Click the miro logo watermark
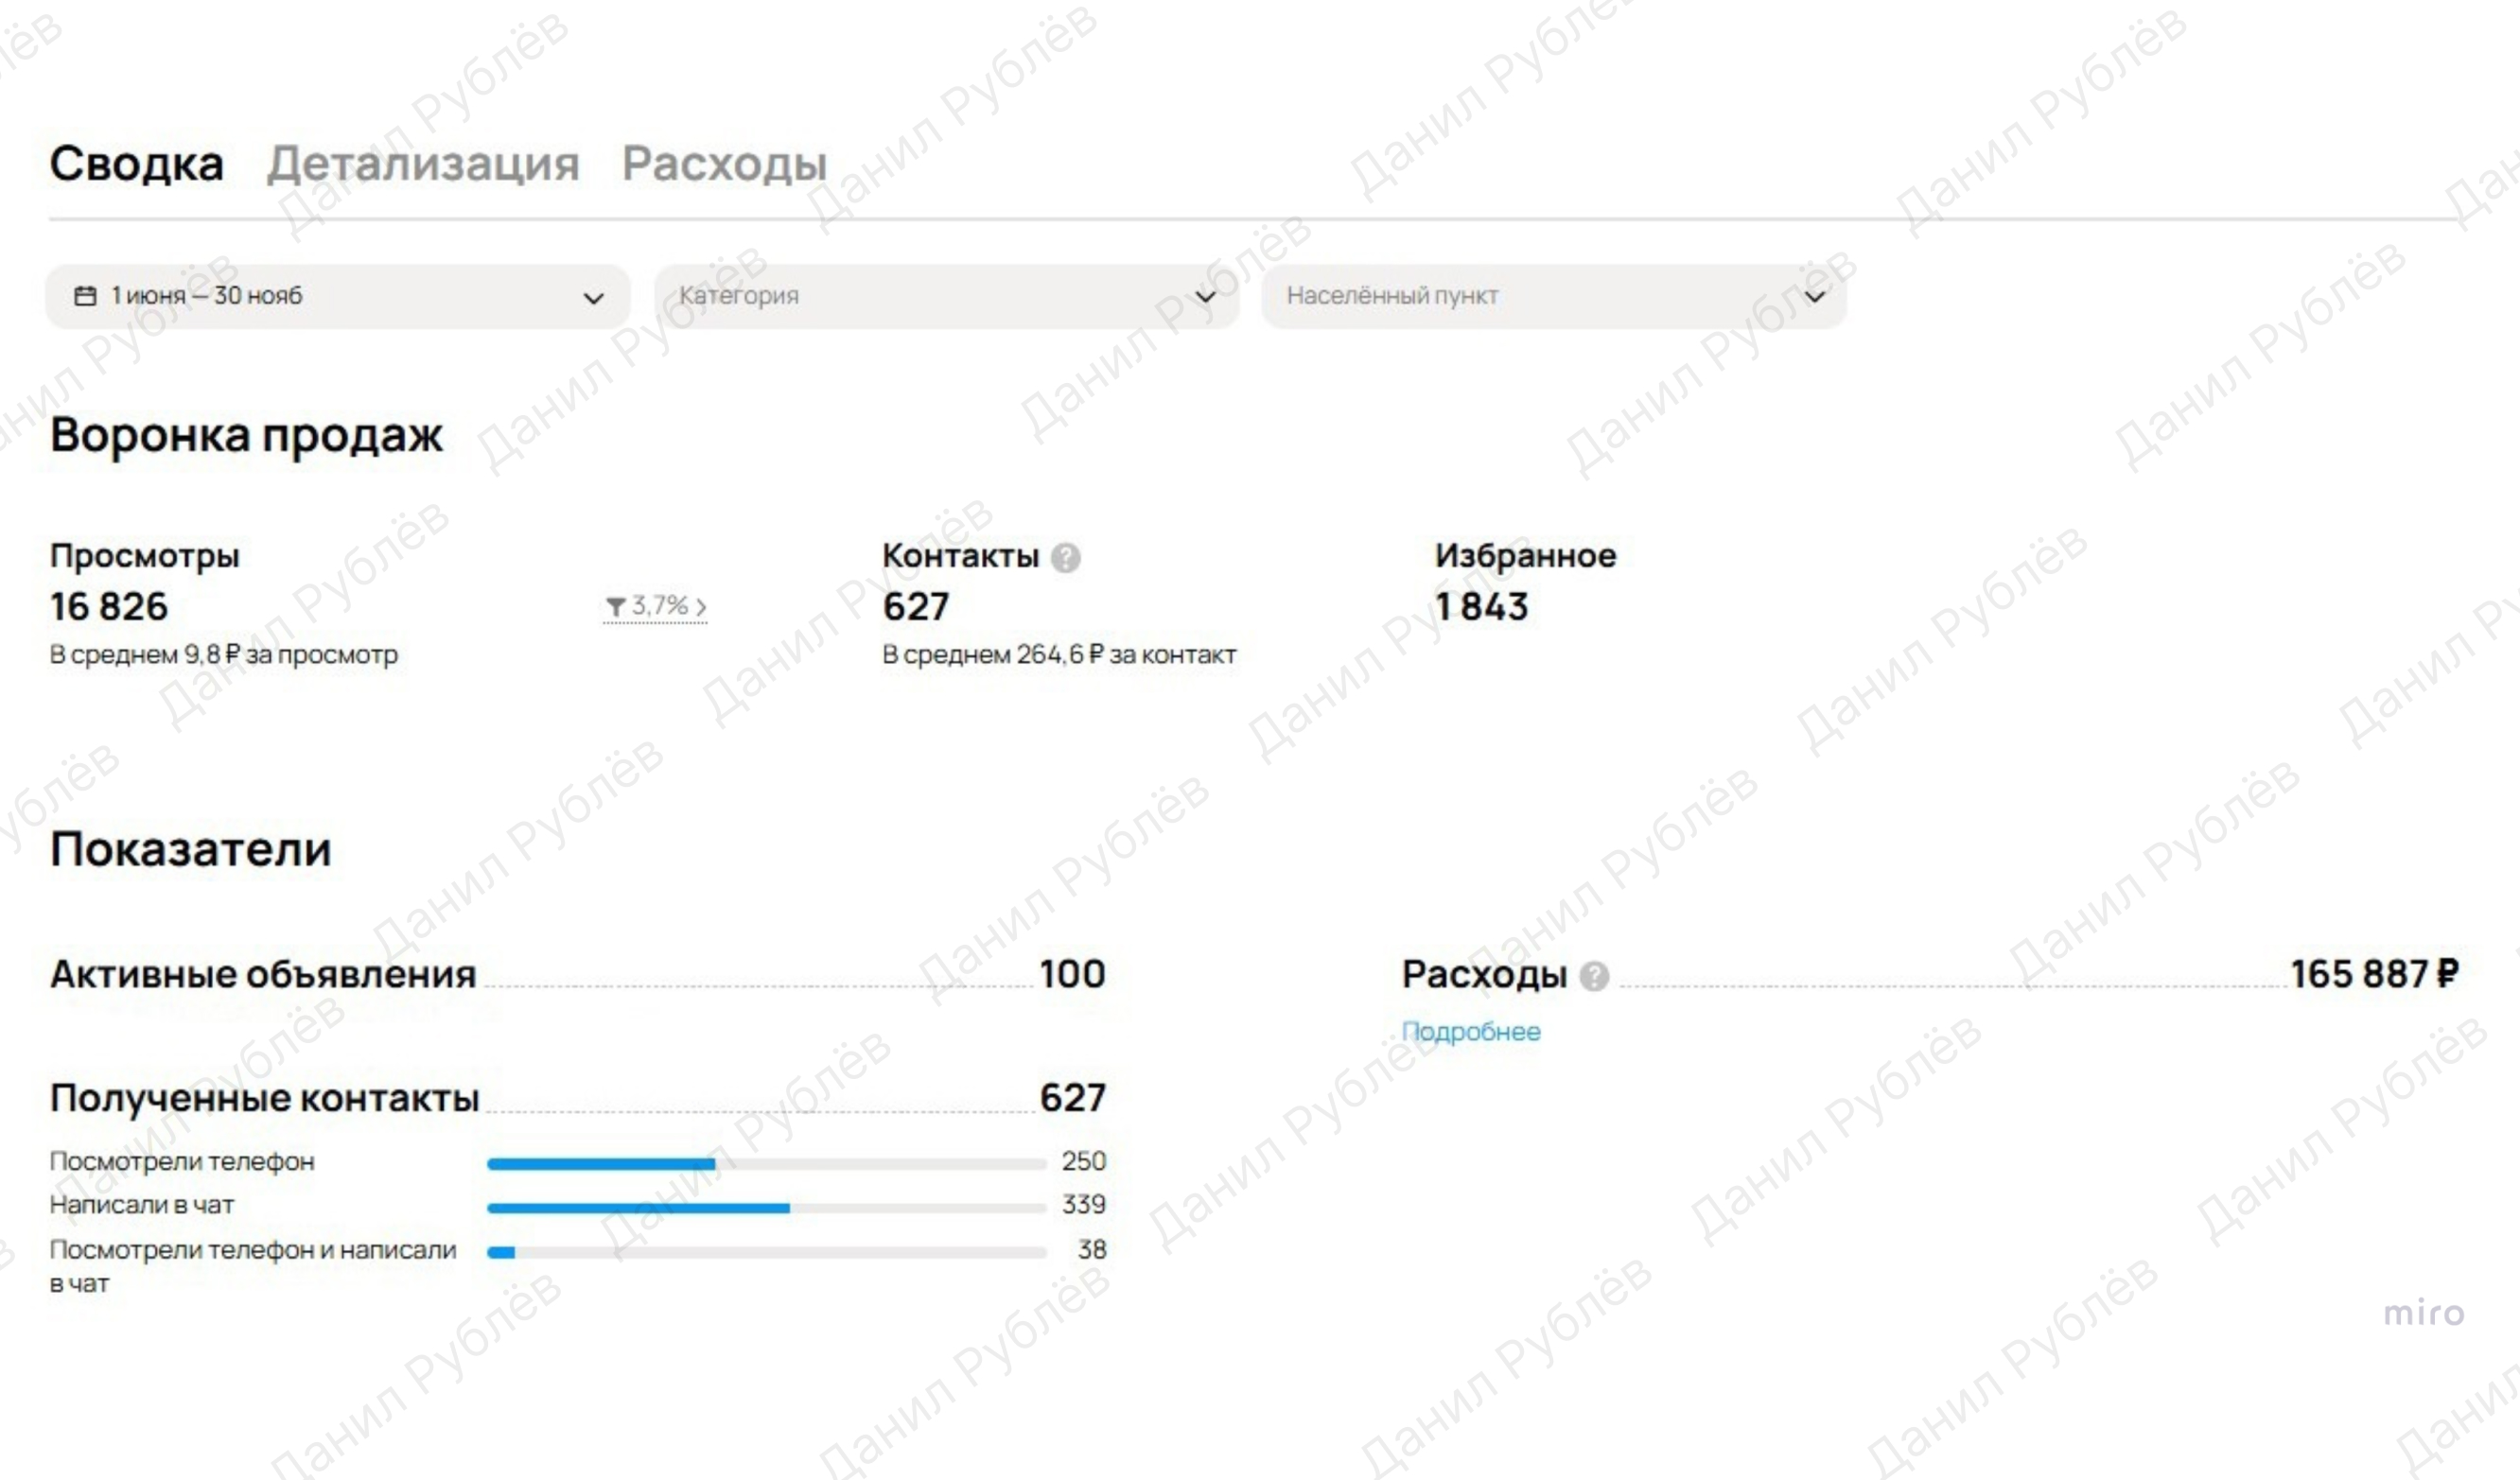Viewport: 2520px width, 1480px height. point(2423,1313)
